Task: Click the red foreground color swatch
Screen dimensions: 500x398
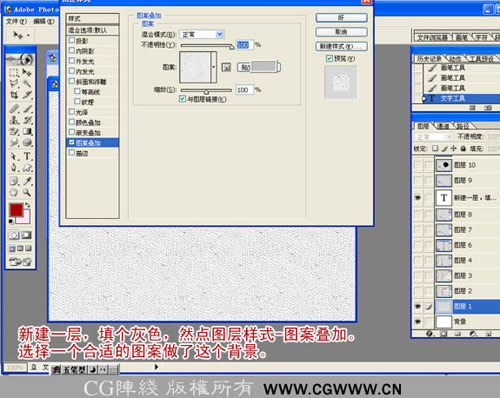Action: click(x=16, y=210)
